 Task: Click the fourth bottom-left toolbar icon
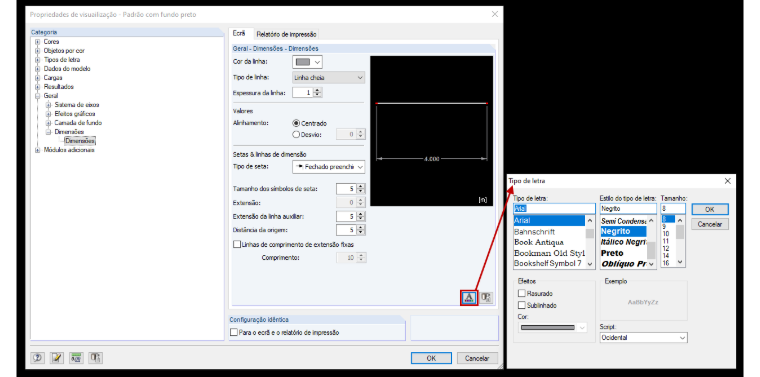point(96,358)
